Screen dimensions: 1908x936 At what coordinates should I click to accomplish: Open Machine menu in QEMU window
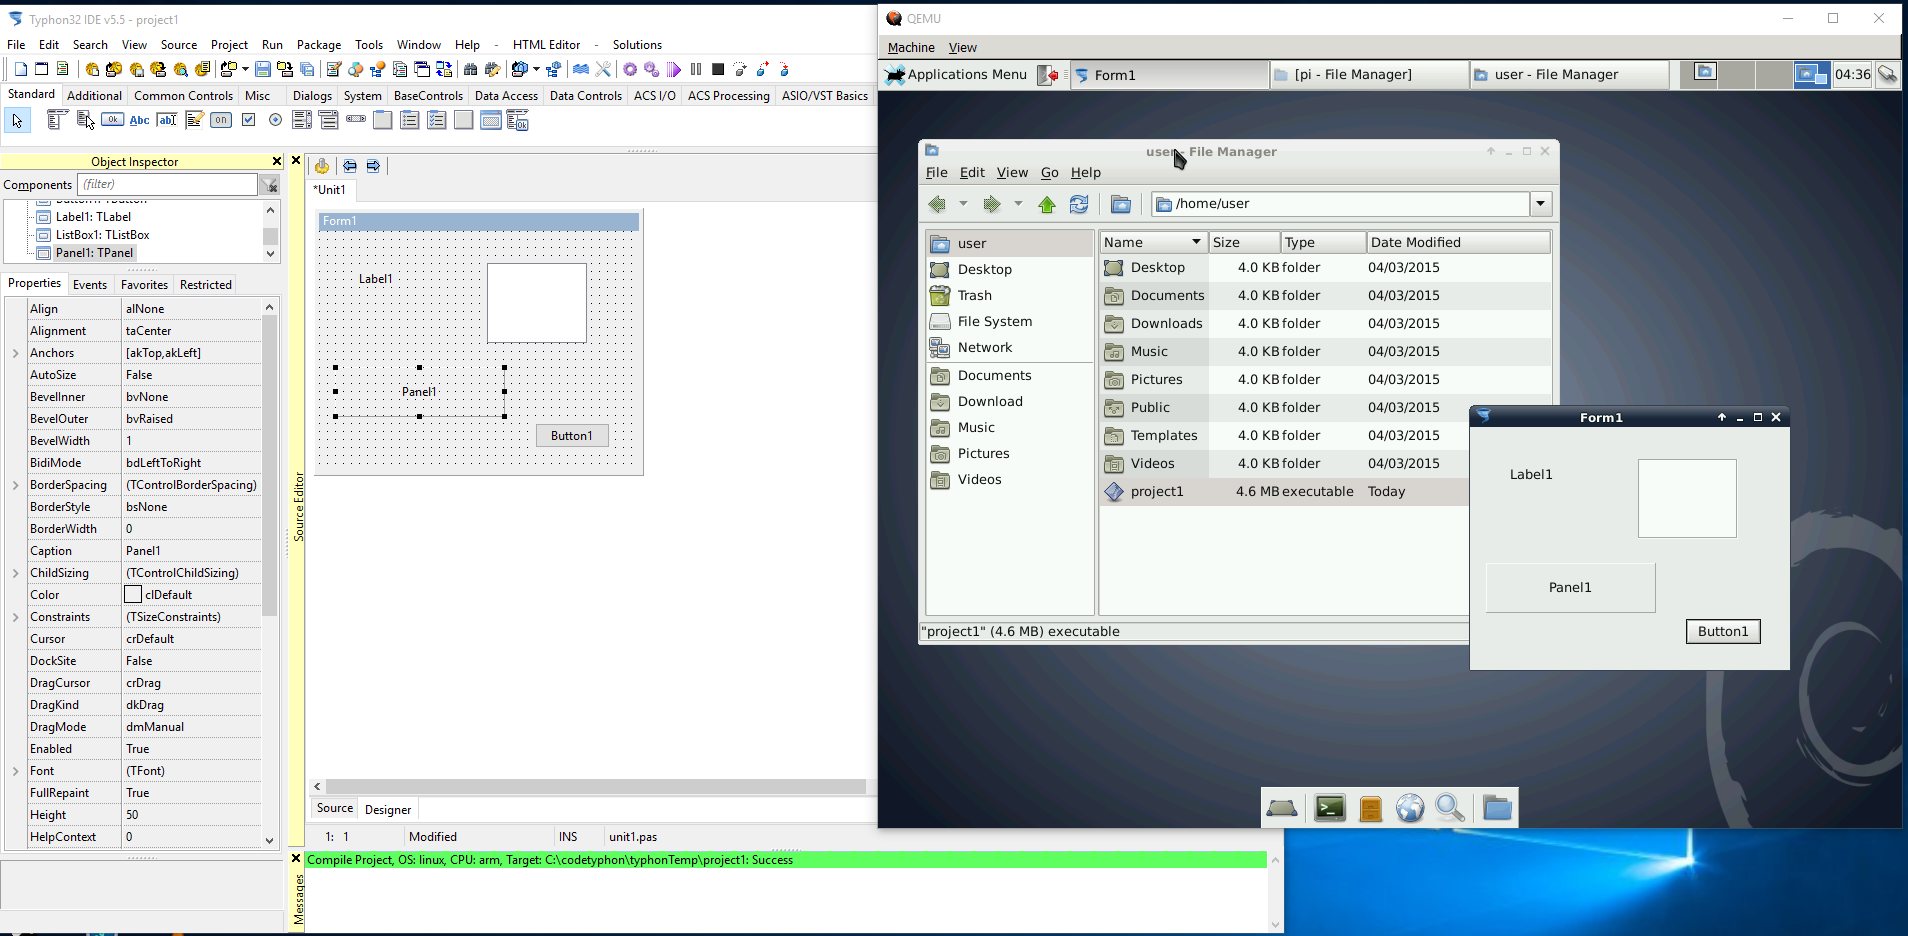pos(911,48)
